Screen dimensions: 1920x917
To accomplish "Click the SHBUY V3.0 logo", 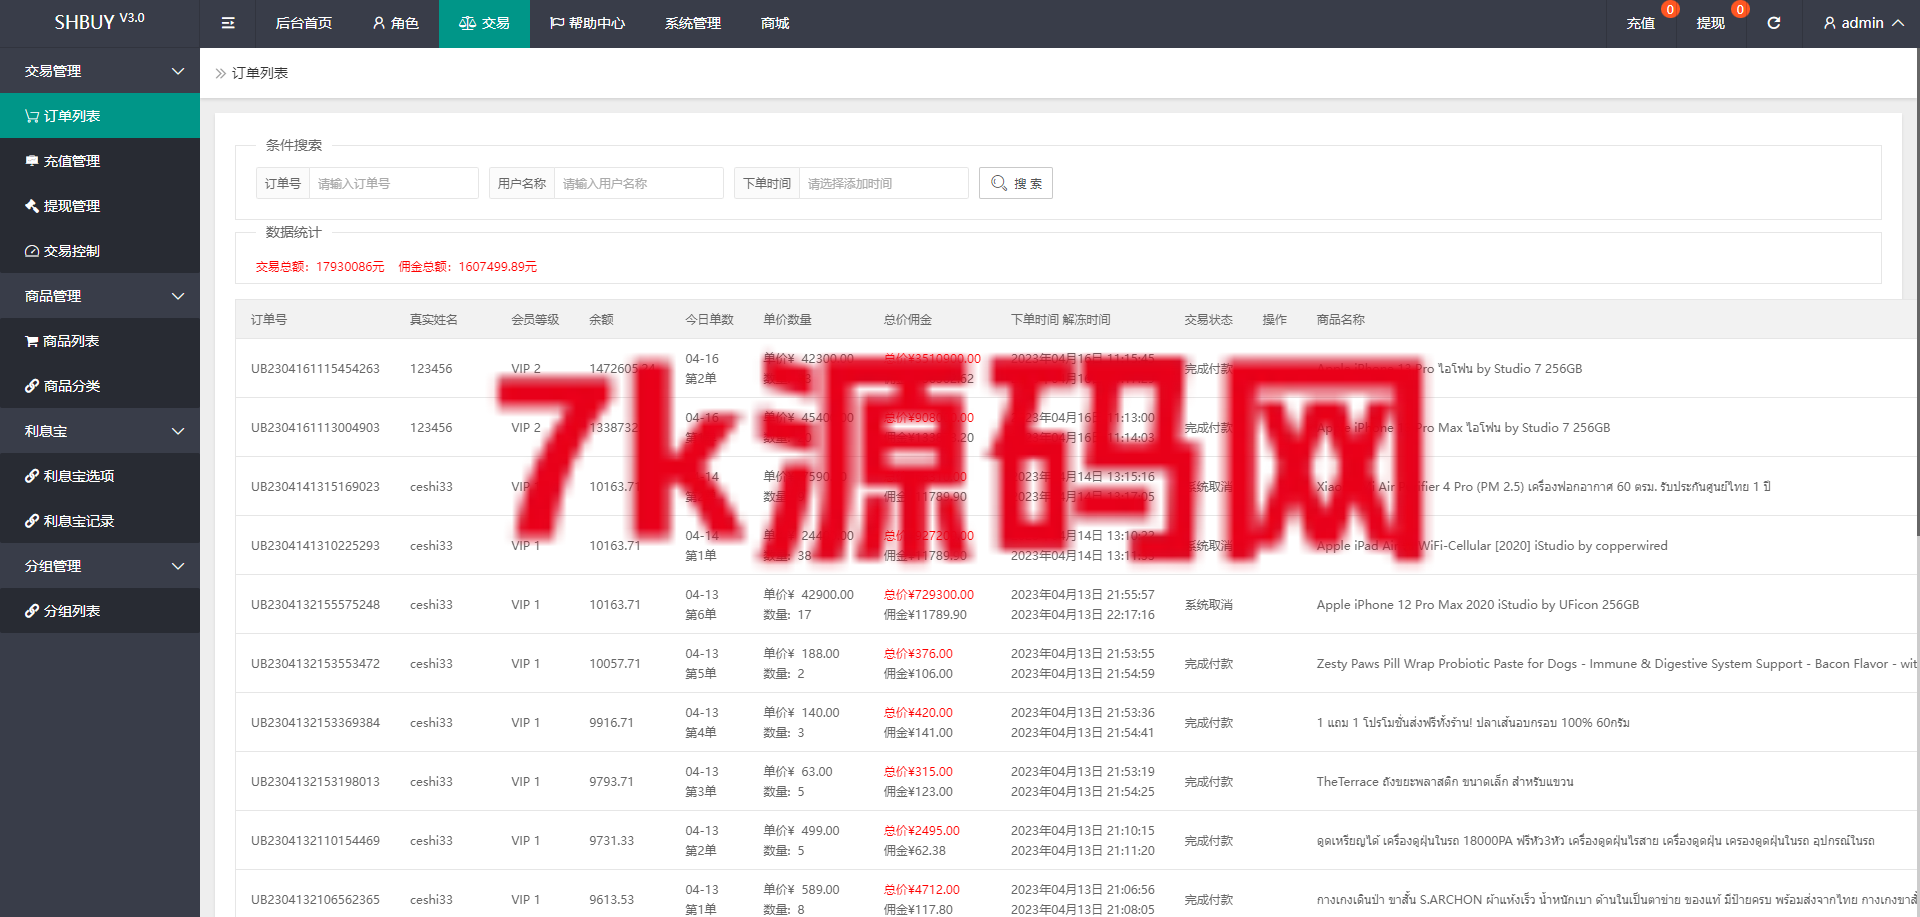I will 99,21.
